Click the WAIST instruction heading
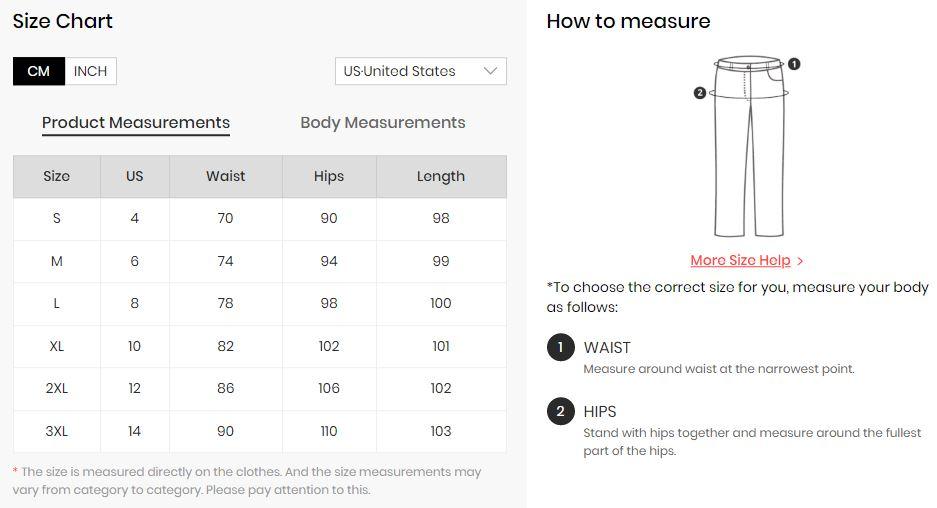This screenshot has width=937, height=508. coord(607,347)
